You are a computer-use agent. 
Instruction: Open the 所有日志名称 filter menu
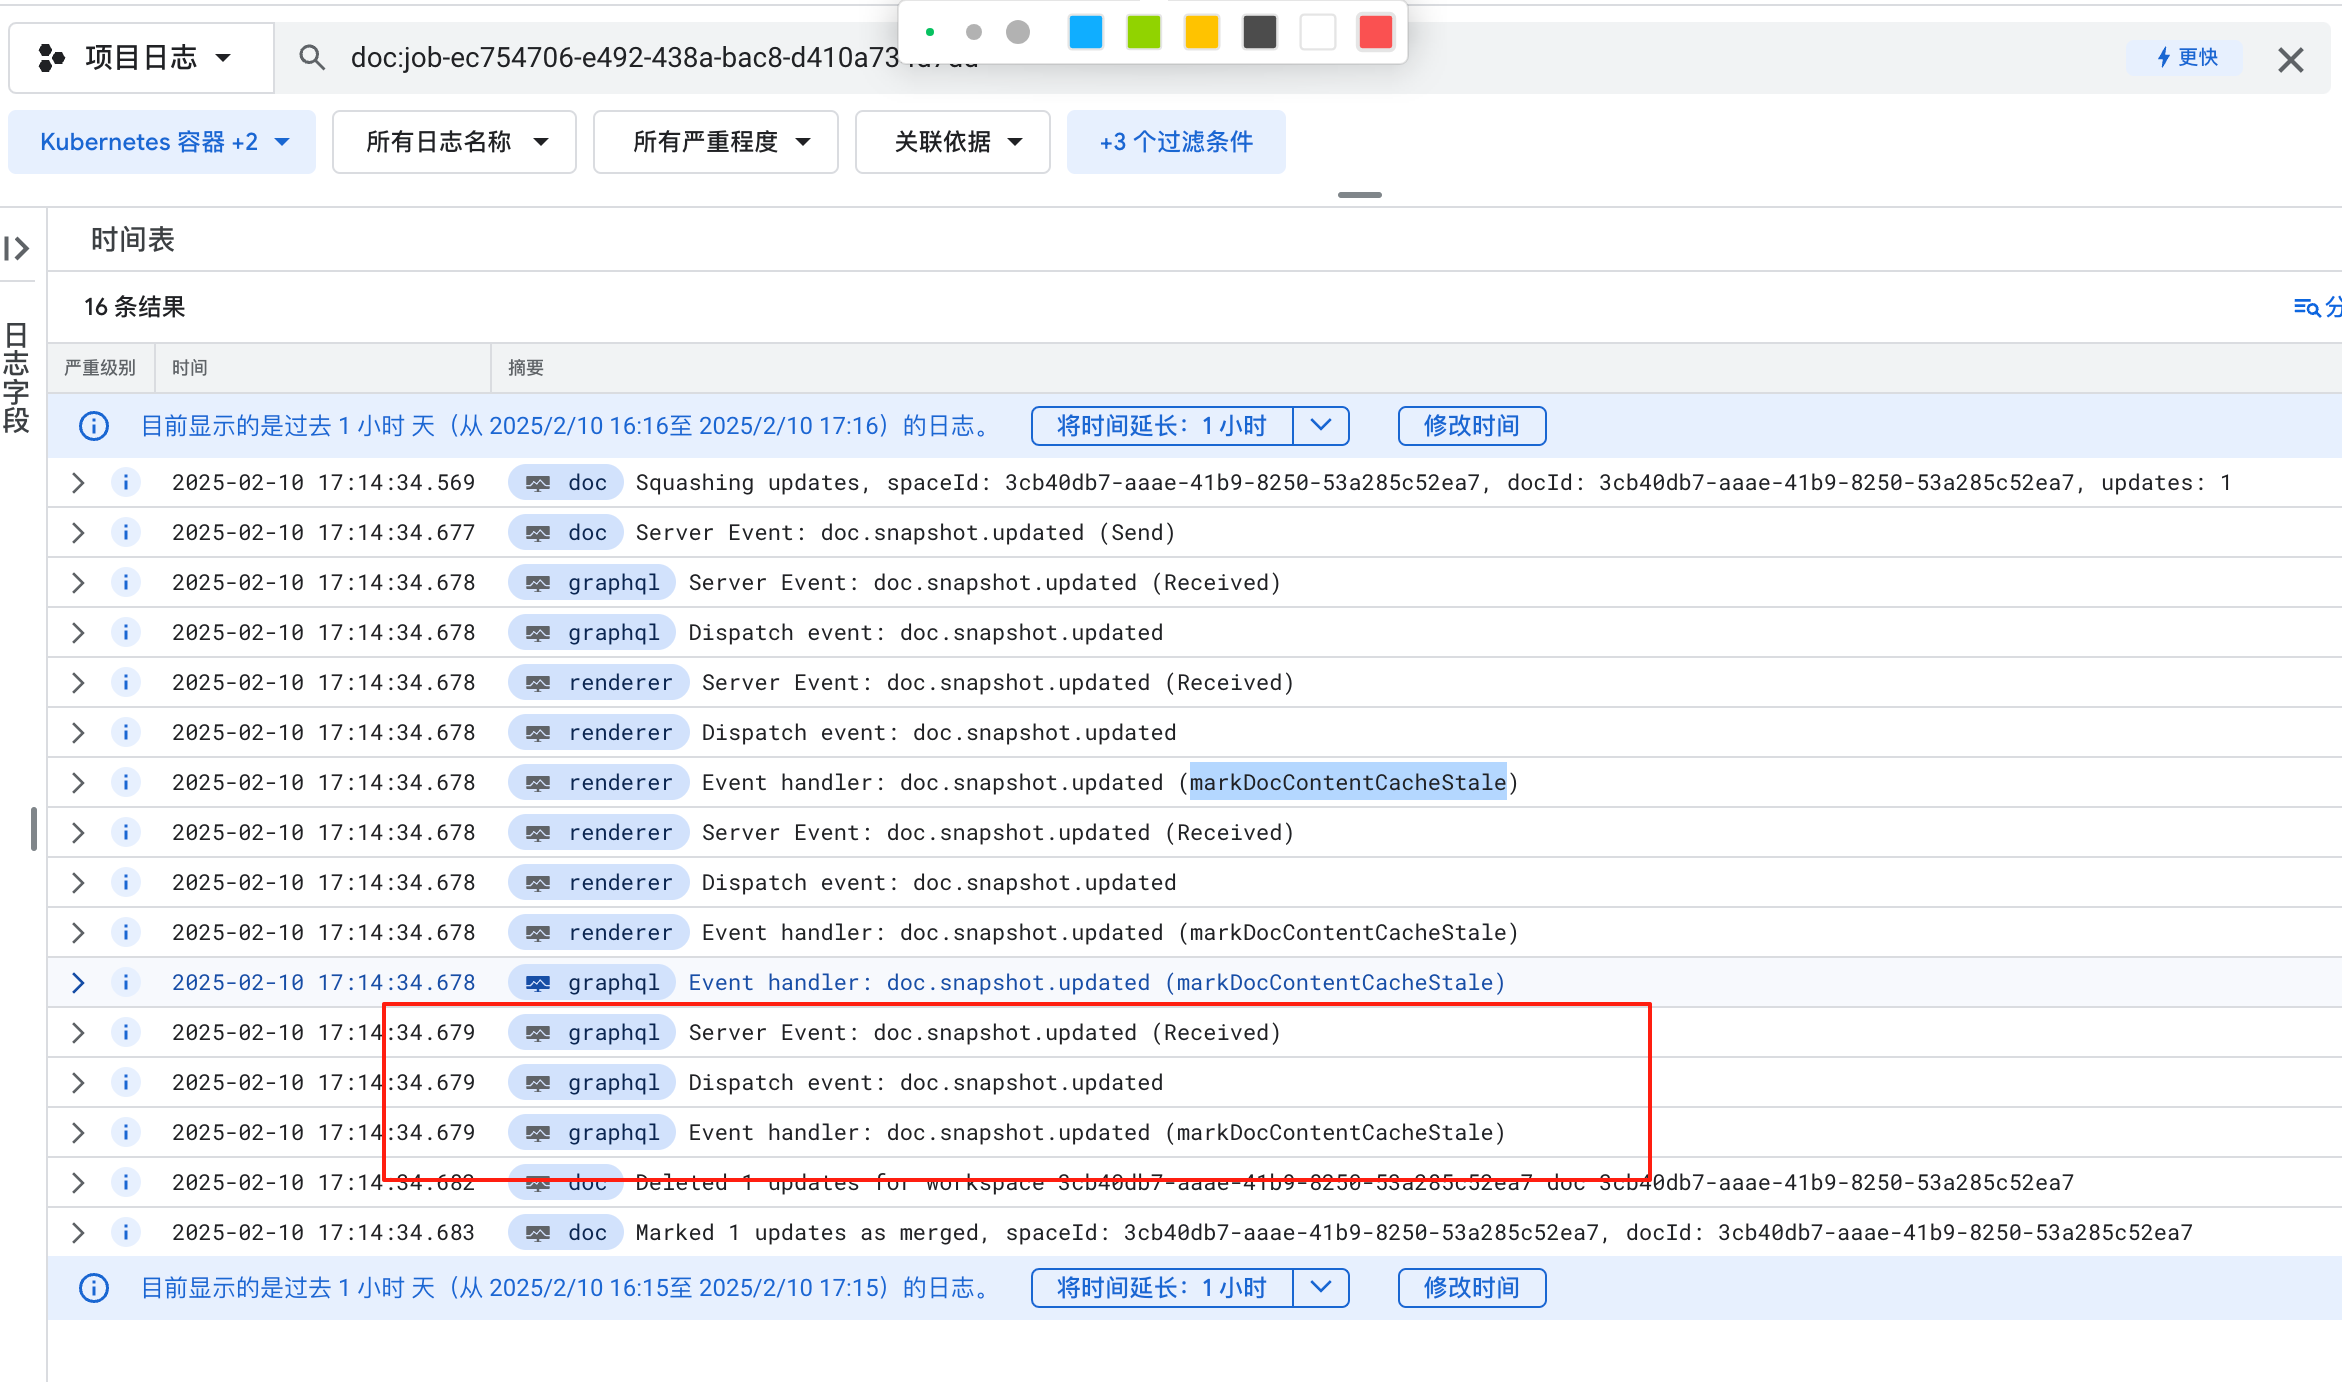pos(454,142)
